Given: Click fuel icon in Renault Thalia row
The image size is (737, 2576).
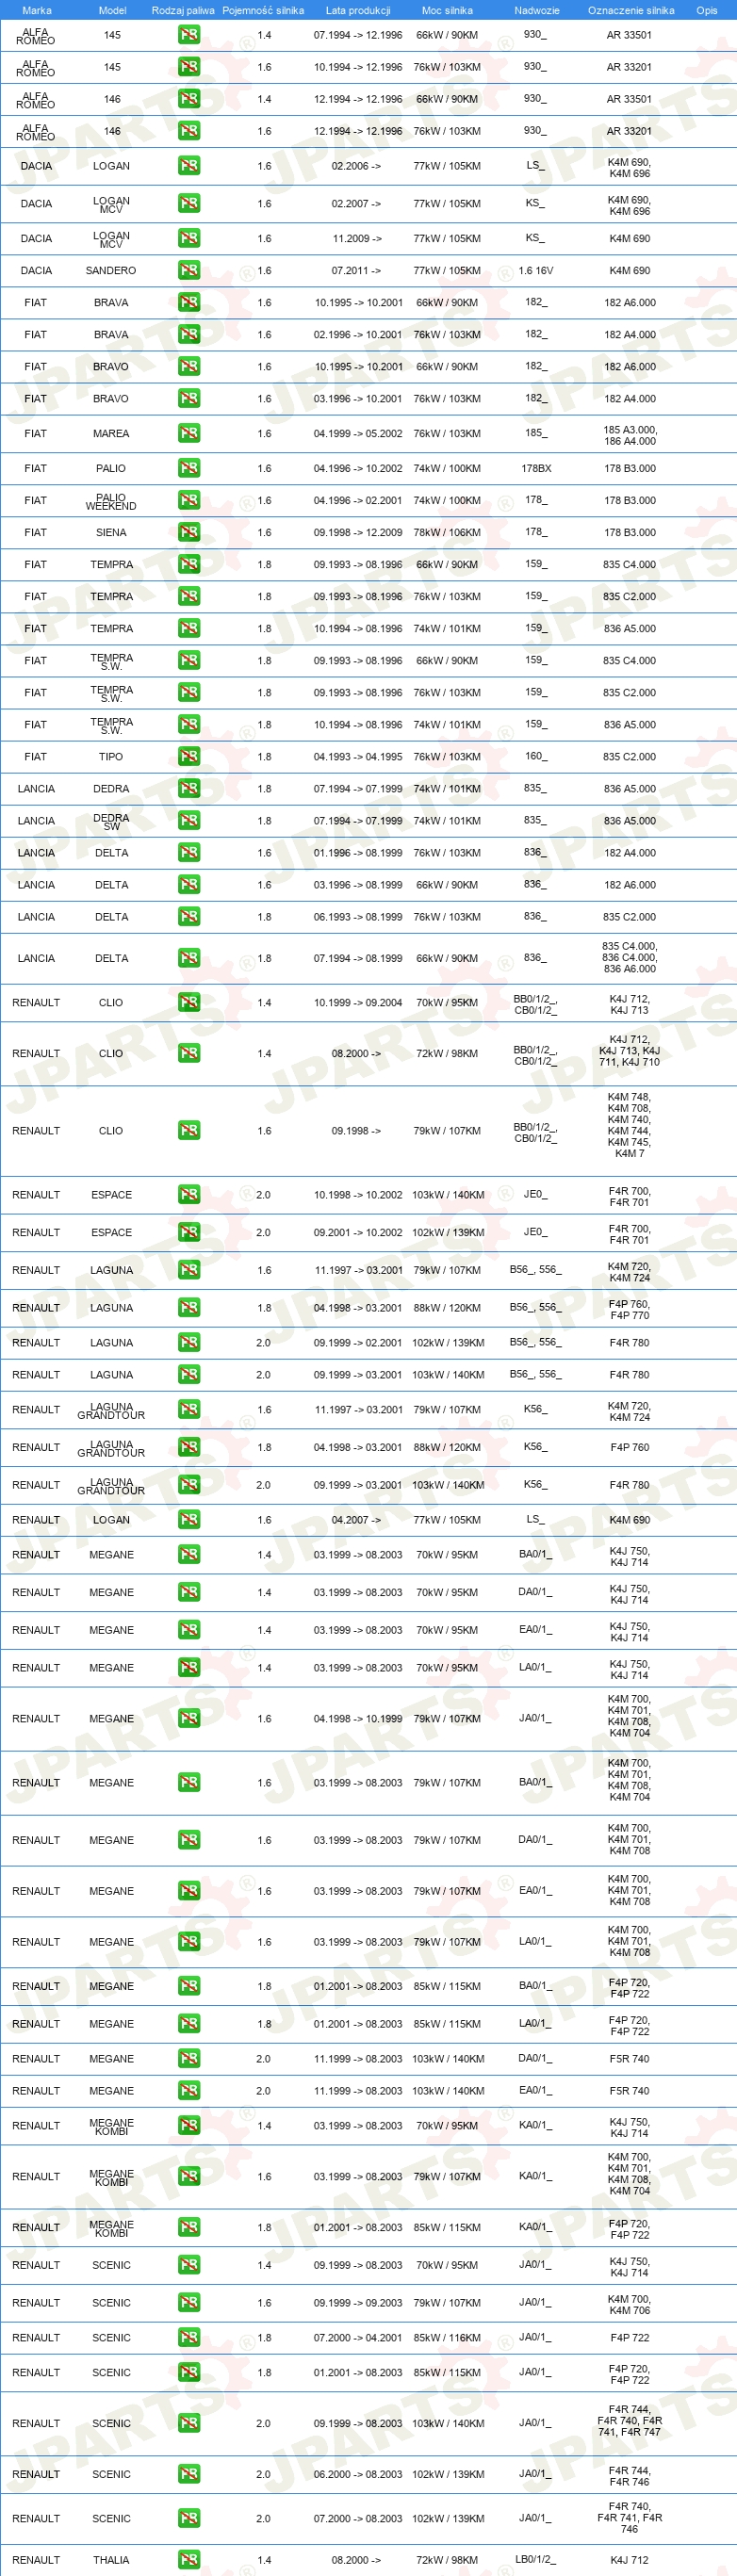Looking at the screenshot, I should [189, 2559].
